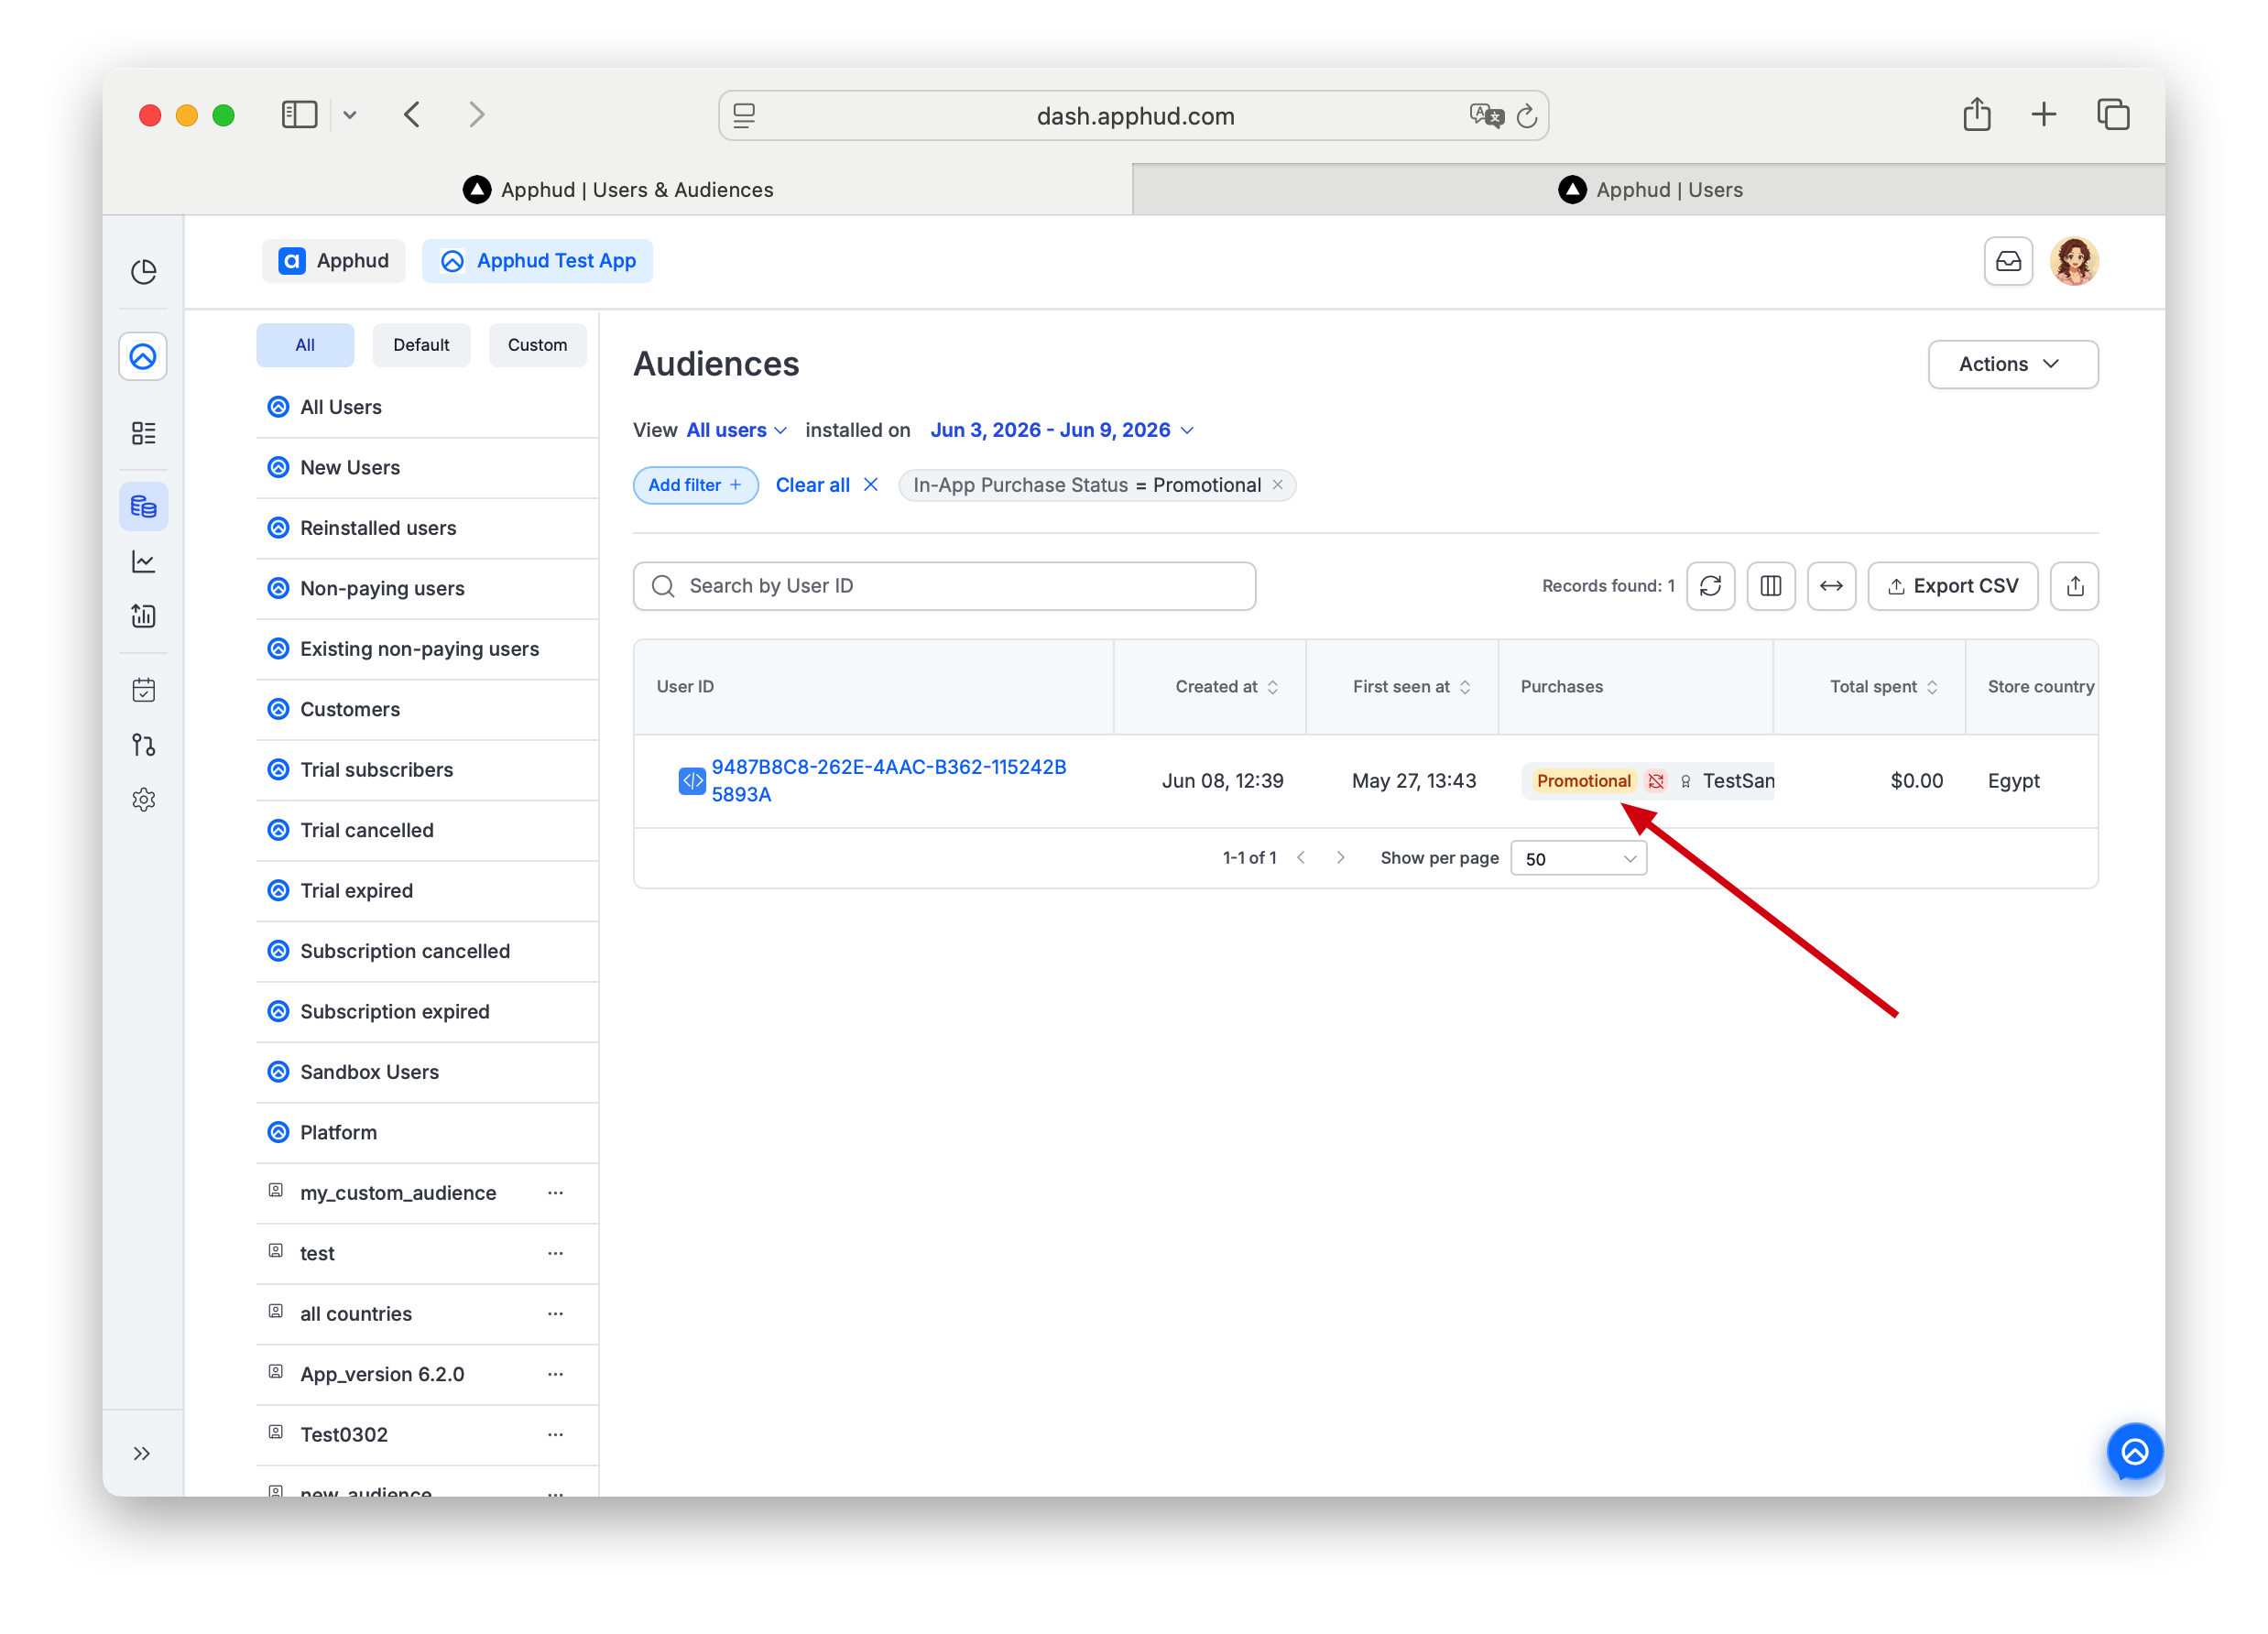Viewport: 2268px width, 1634px height.
Task: Export the list as CSV
Action: click(x=1952, y=586)
